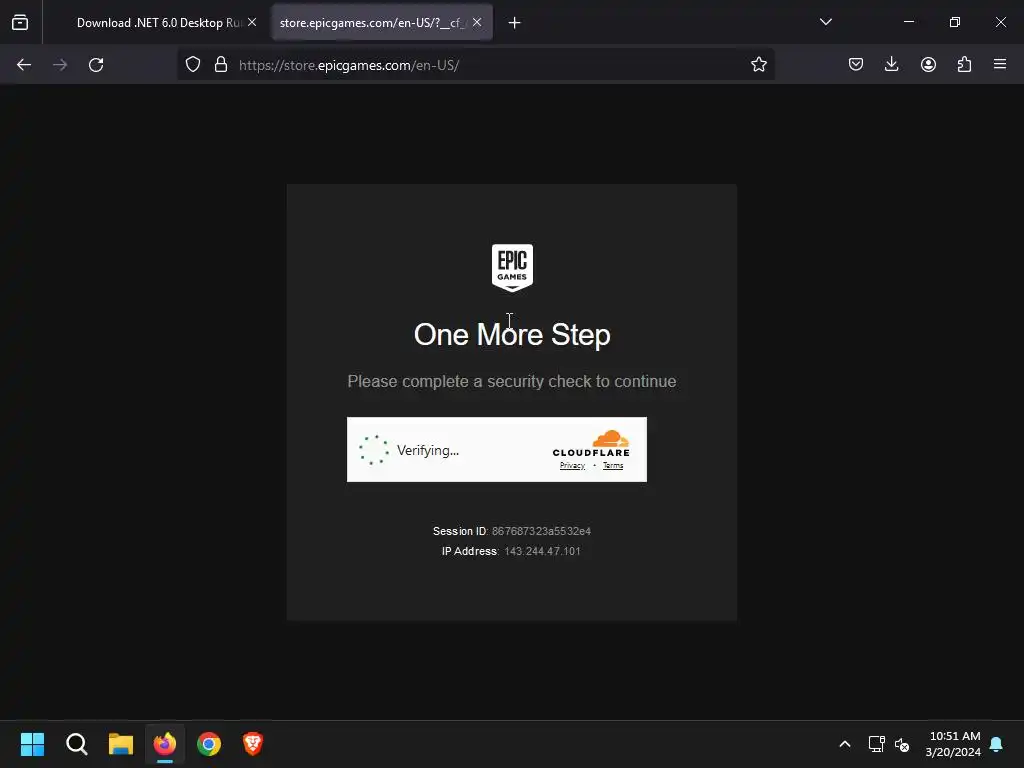Show hidden system tray icons
This screenshot has width=1024, height=768.
coord(844,744)
